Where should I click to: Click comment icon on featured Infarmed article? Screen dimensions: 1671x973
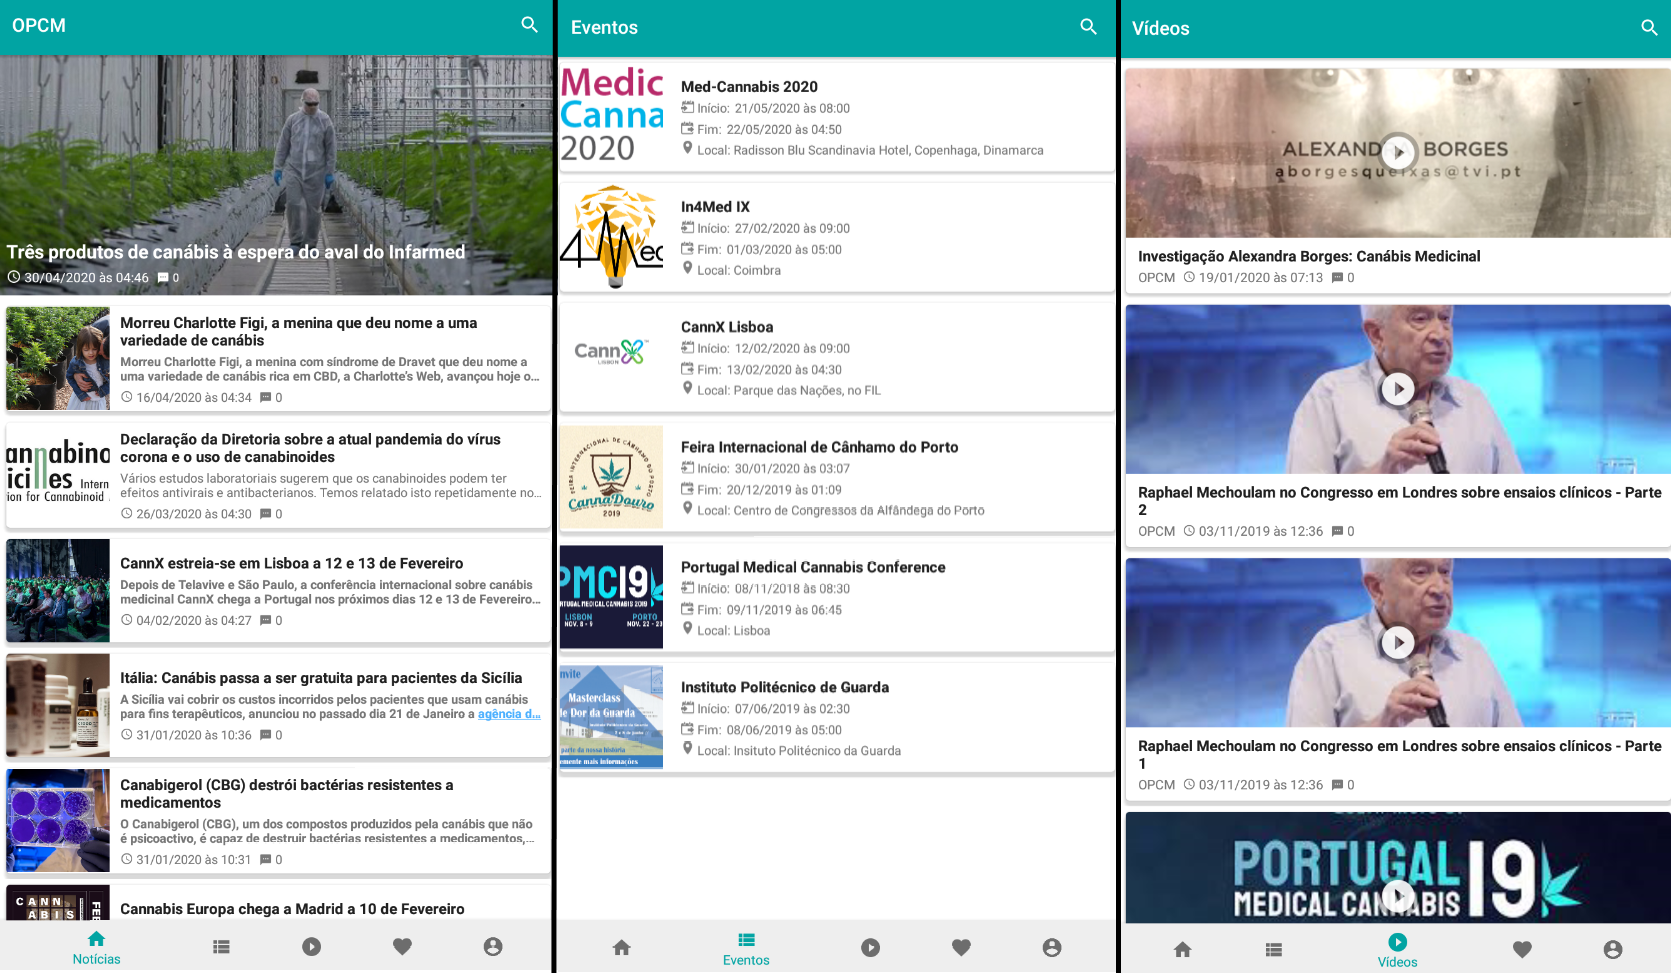click(x=163, y=277)
